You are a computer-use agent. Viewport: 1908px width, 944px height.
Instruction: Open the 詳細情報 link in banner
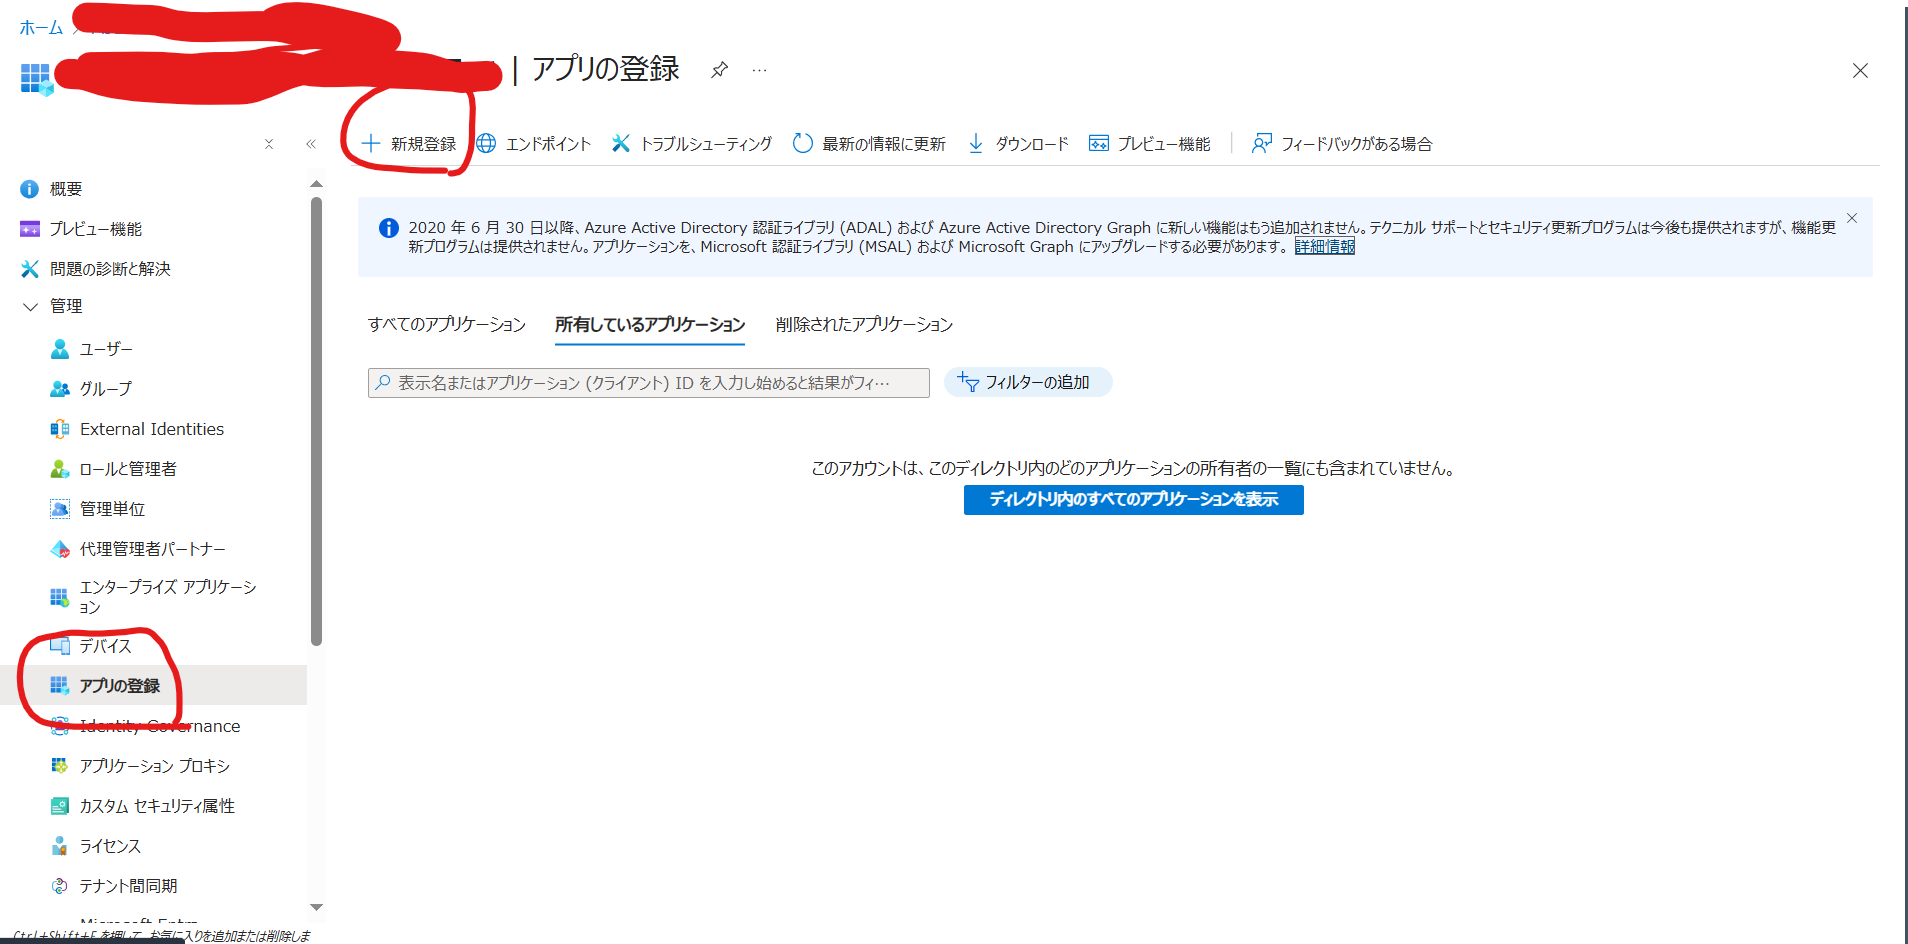[1325, 247]
